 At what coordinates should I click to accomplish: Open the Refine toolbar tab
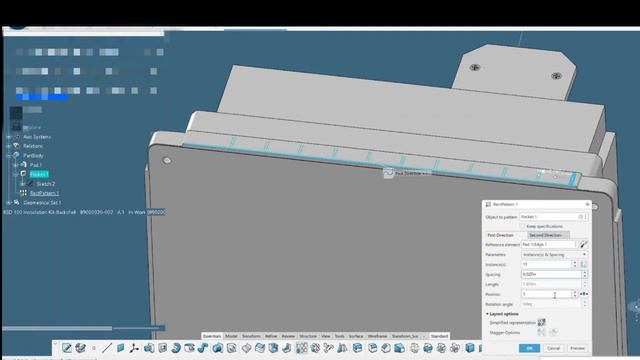tap(271, 336)
